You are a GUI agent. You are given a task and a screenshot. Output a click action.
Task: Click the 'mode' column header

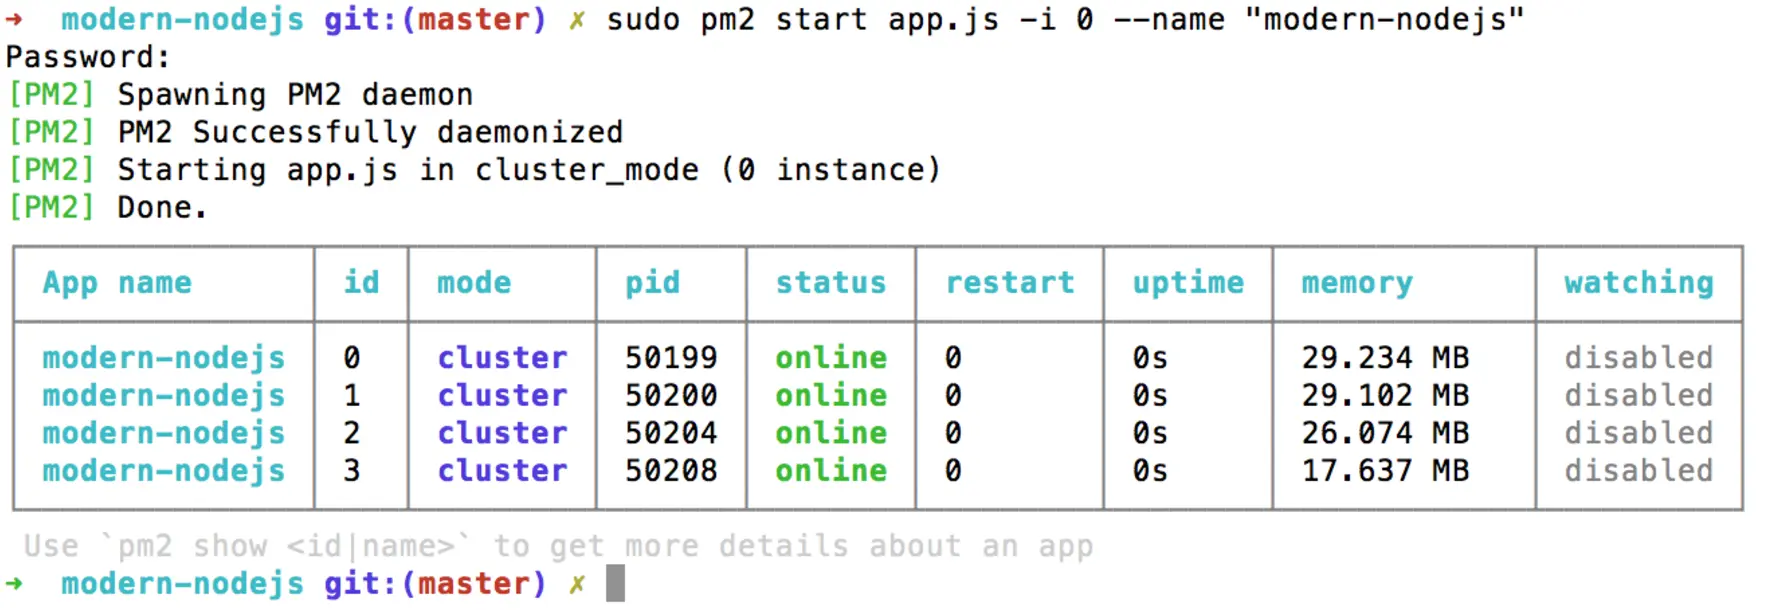(474, 283)
